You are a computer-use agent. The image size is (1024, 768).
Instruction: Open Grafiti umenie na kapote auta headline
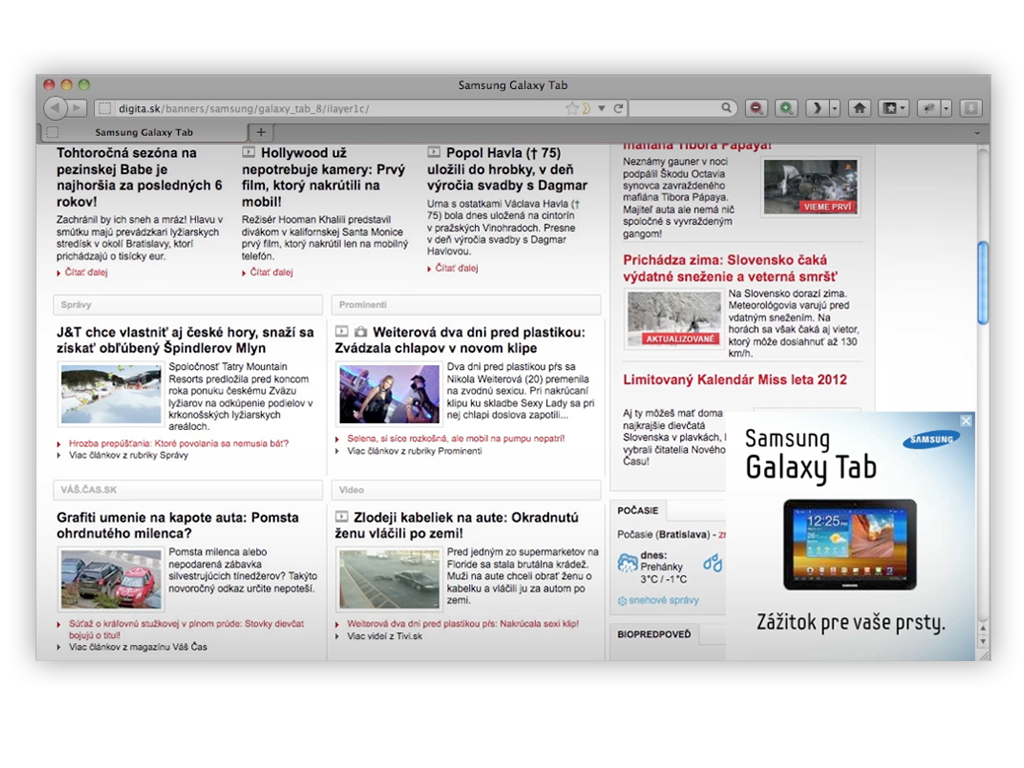(x=178, y=525)
